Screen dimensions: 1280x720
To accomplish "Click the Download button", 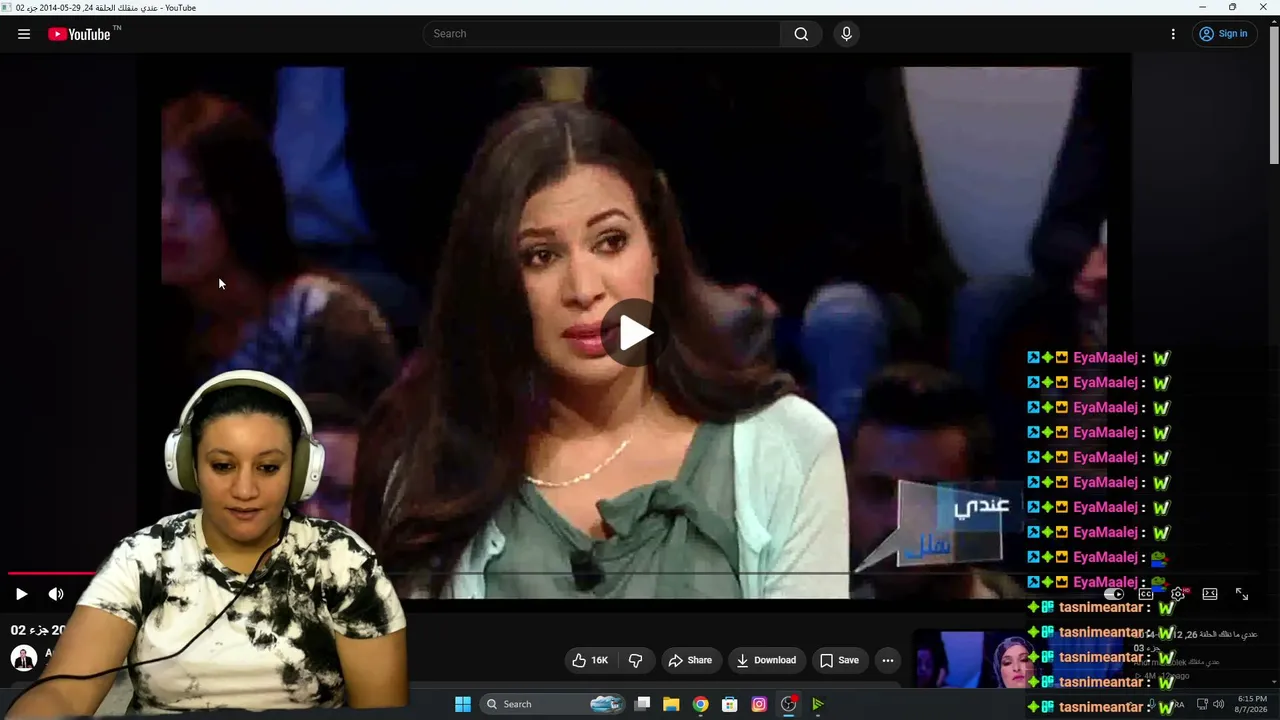I will pos(766,660).
